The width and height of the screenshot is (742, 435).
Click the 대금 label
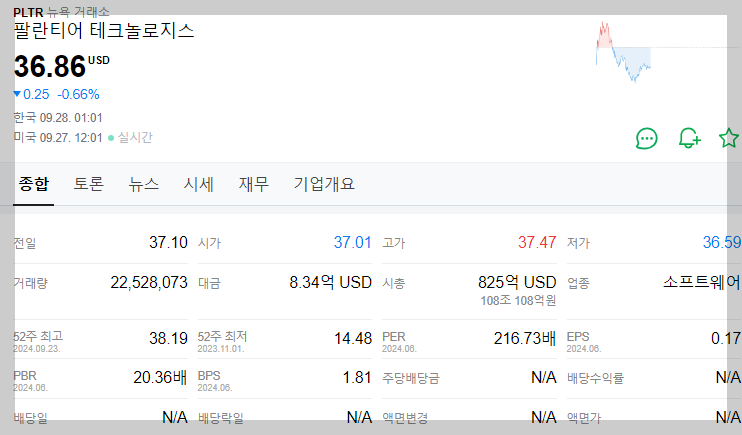(209, 284)
